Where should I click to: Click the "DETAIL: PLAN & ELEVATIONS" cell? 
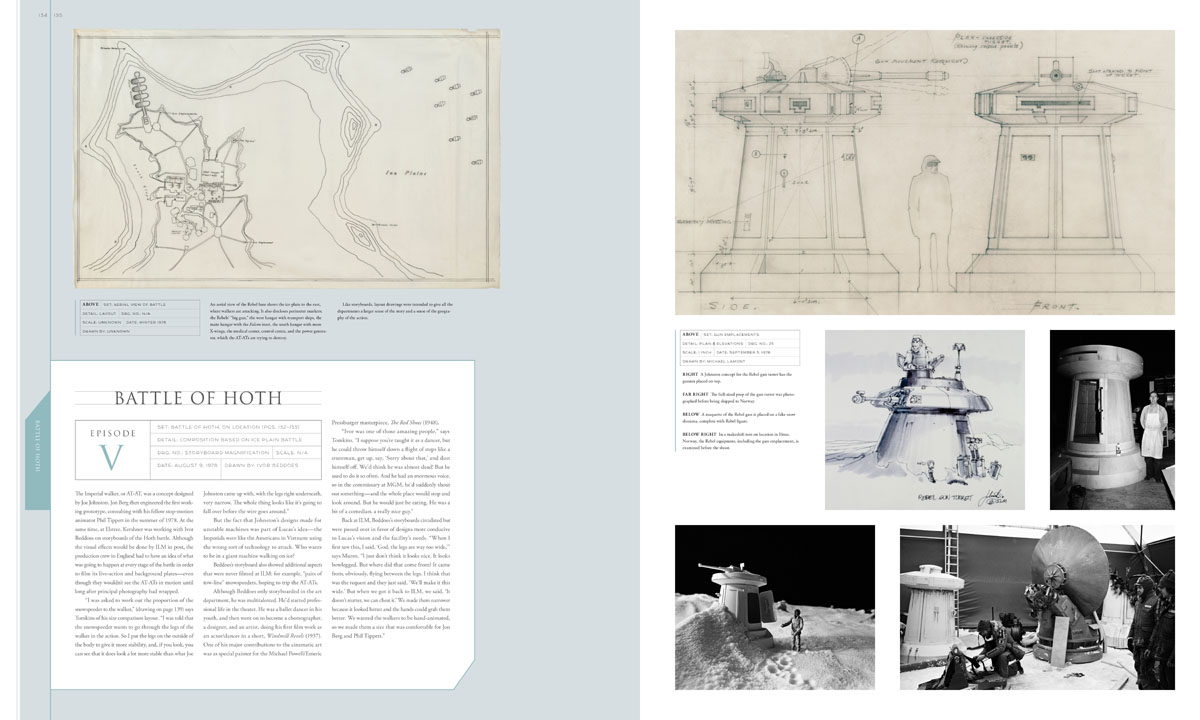pos(714,344)
